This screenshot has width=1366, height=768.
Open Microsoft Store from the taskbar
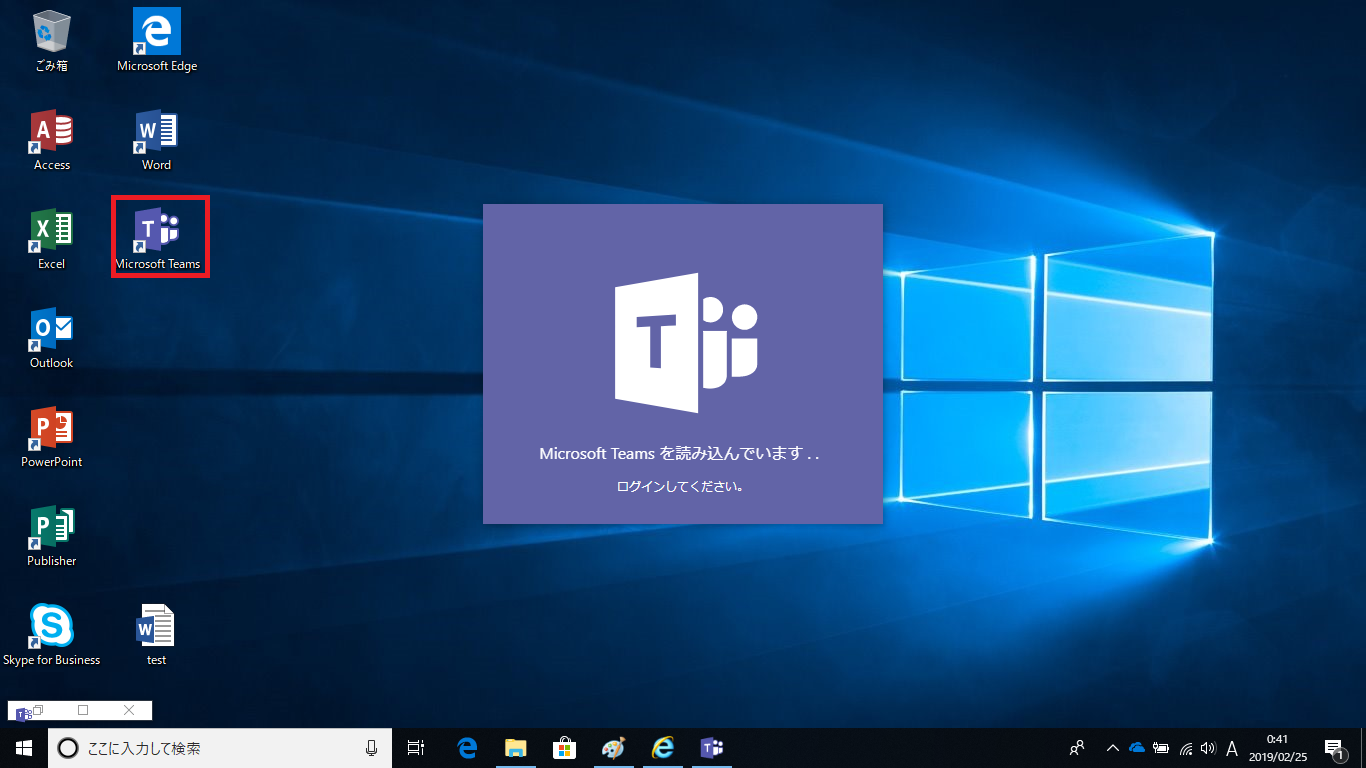click(564, 747)
